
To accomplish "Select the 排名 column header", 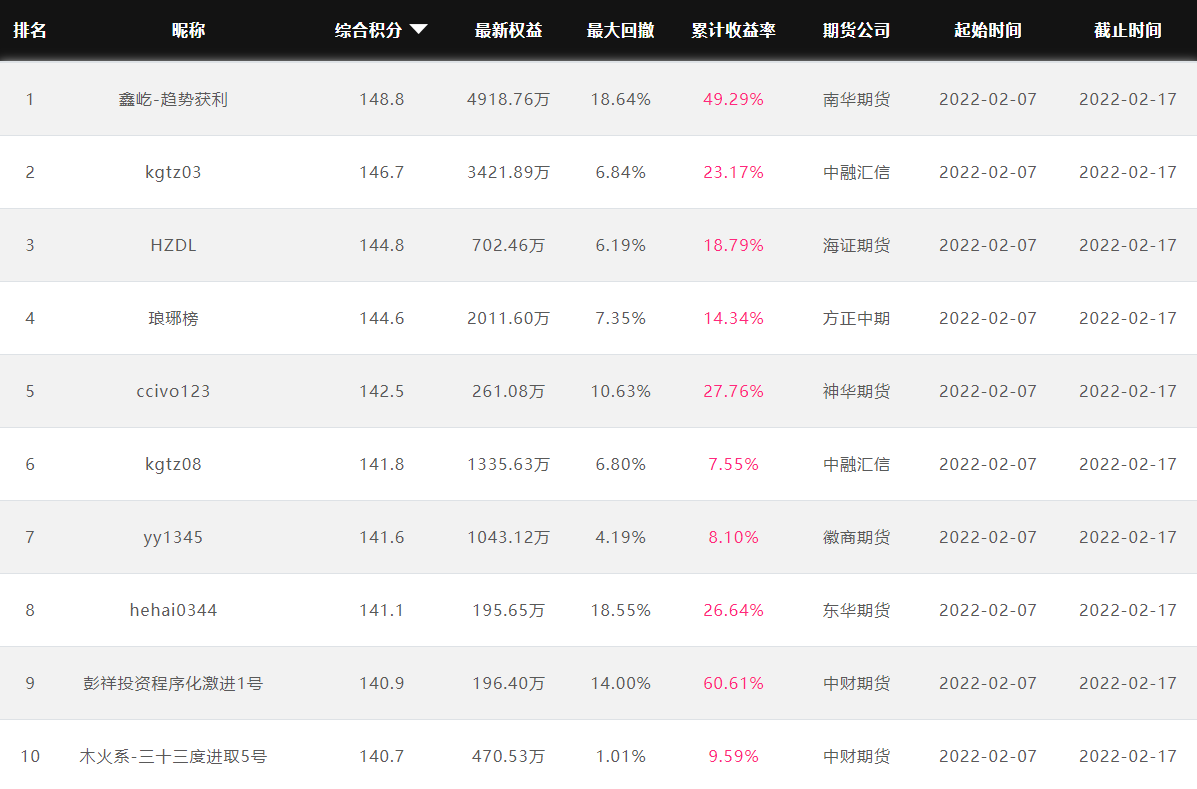I will coord(30,31).
